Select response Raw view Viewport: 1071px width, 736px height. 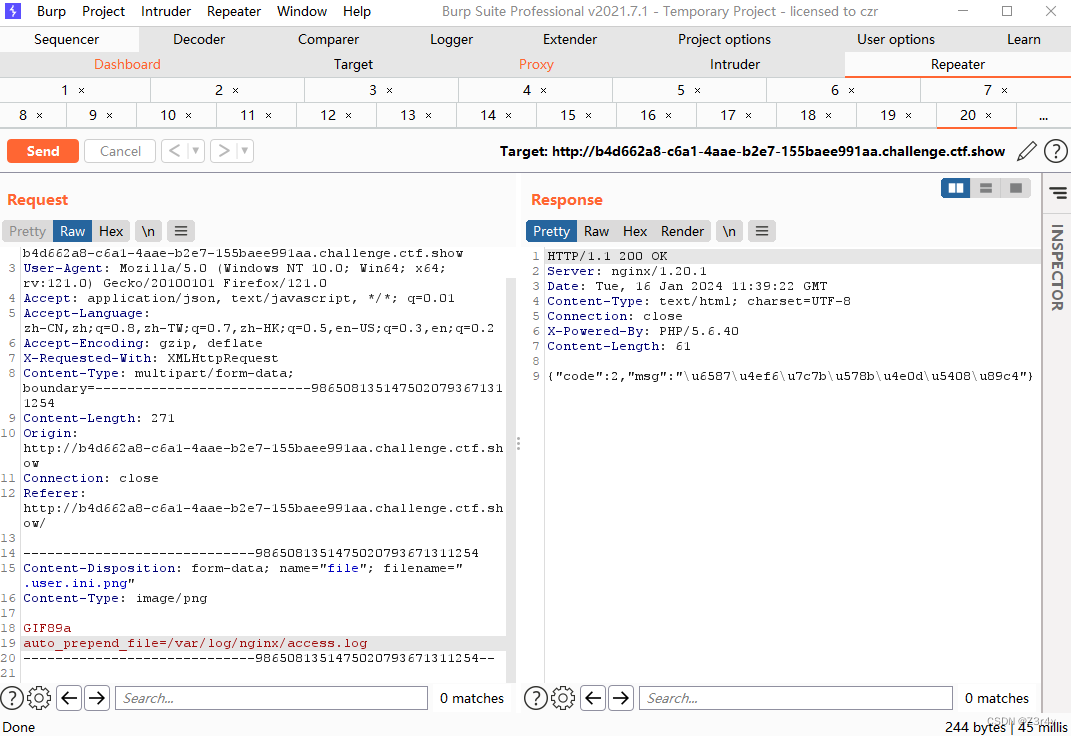(x=596, y=231)
